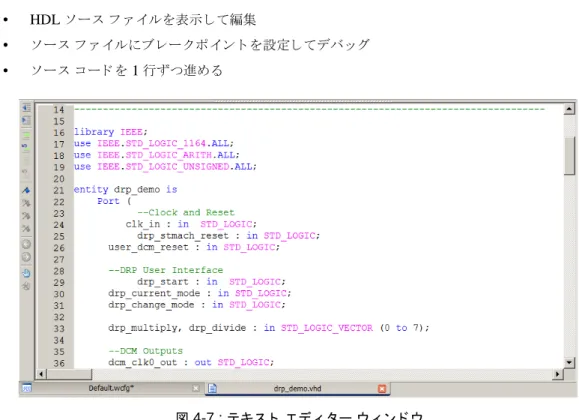Click the vertical scrollbar down arrow
This screenshot has height=420, width=579.
click(569, 363)
